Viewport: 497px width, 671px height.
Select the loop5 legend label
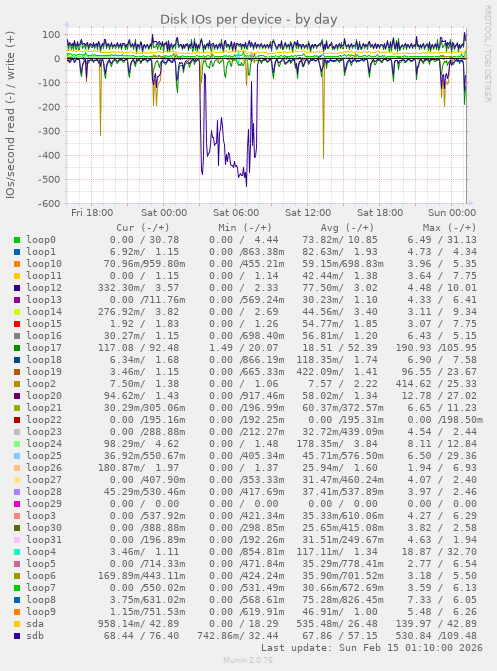point(41,563)
